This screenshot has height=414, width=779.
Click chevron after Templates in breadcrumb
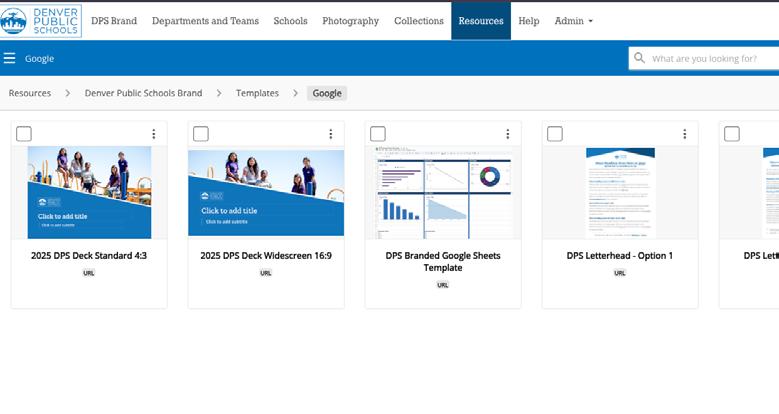click(x=295, y=93)
